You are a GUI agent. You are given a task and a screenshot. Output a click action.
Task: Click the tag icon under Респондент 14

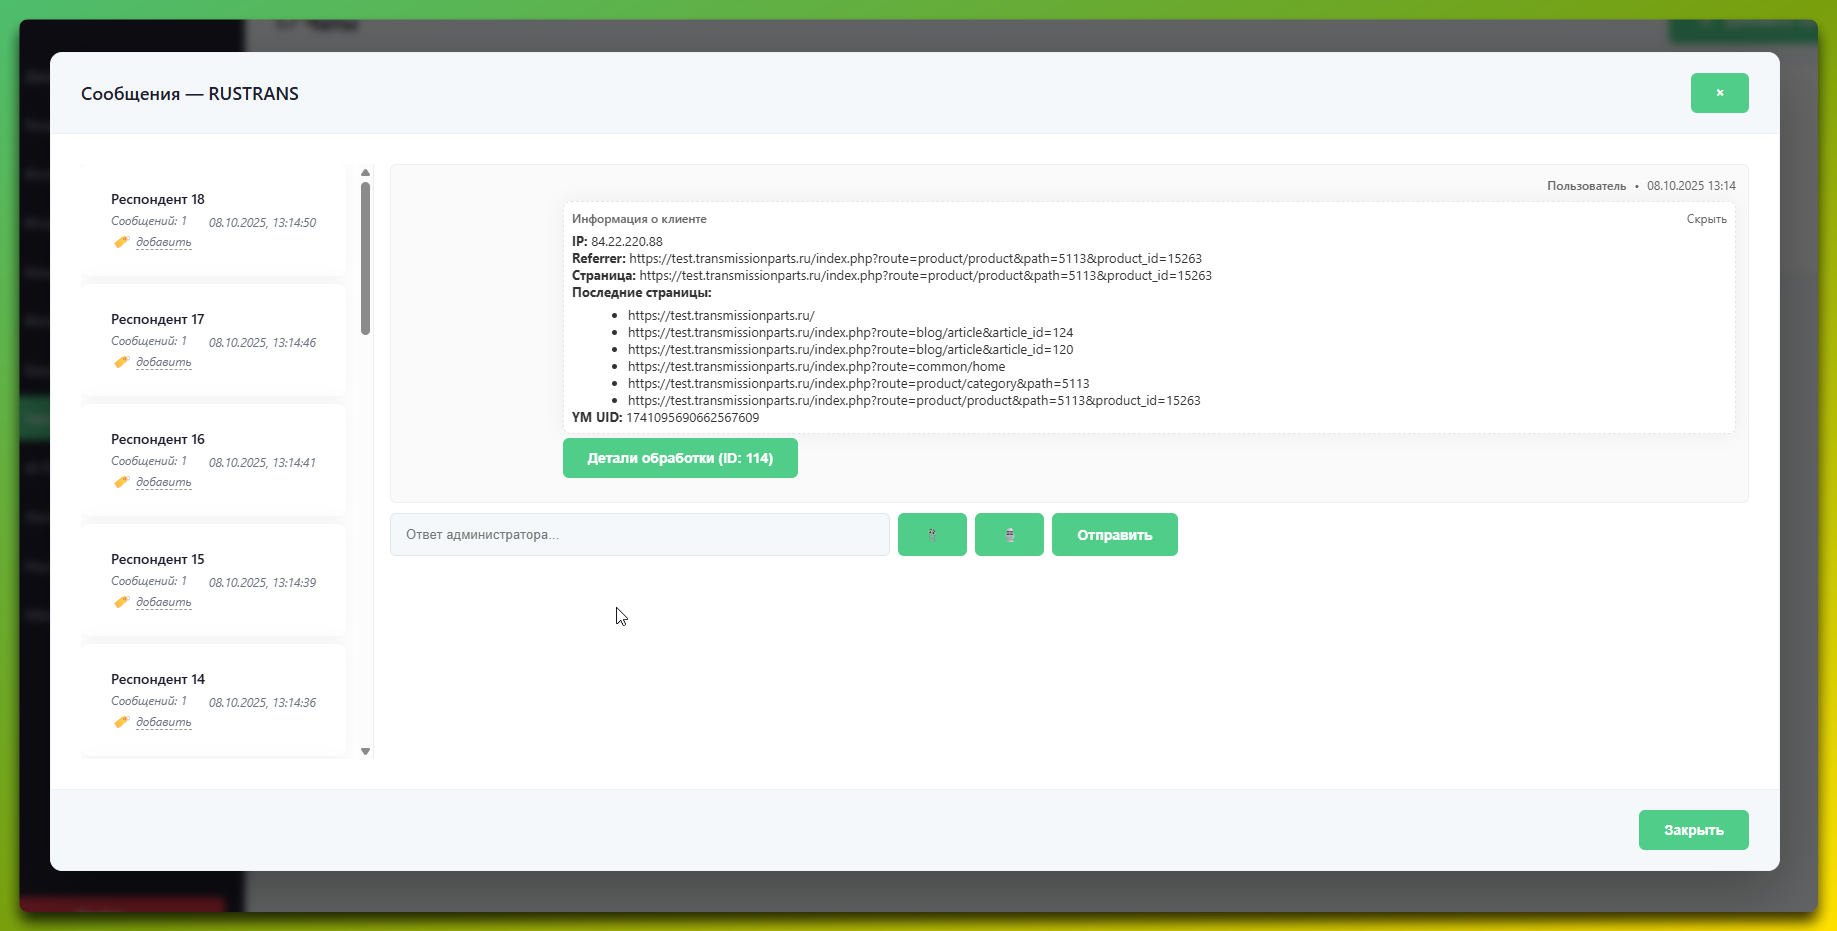(x=121, y=722)
